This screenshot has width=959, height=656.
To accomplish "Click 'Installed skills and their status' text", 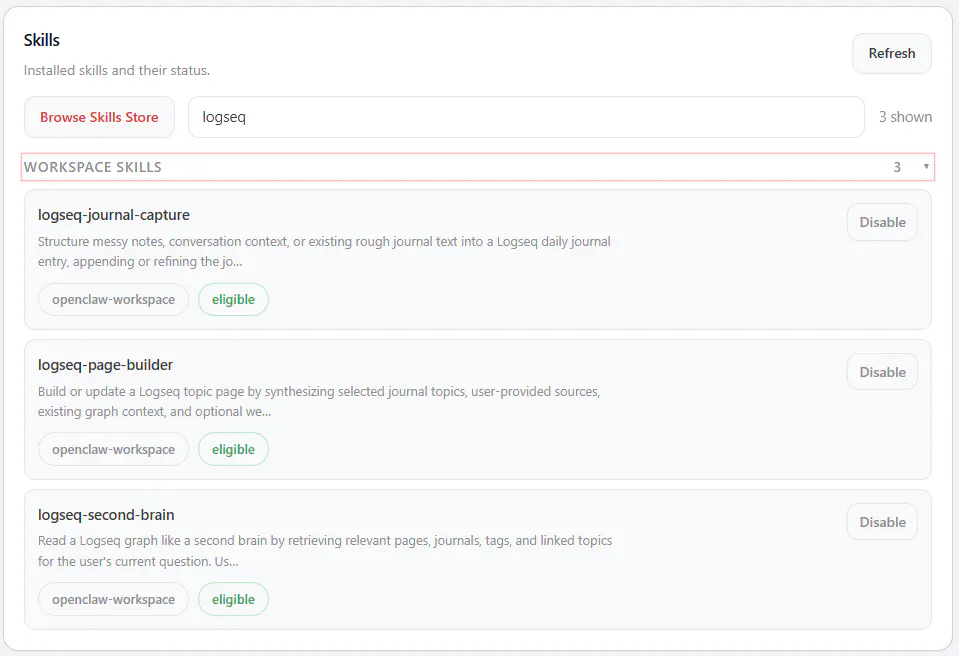I will coord(117,70).
